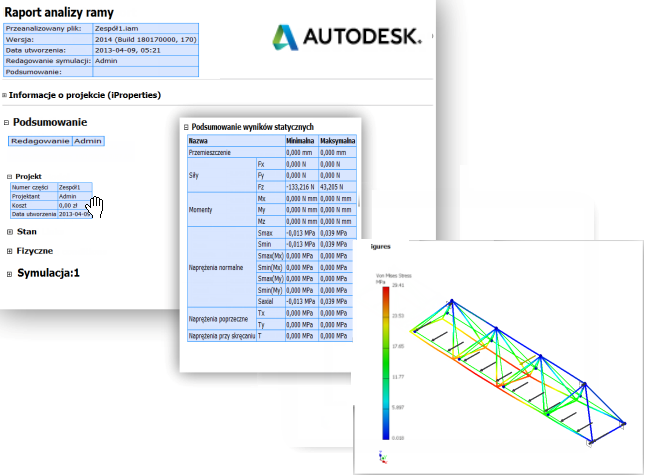Click 'Redagowanie symulacji:' label cell
Viewport: 646px width, 476px height.
point(48,61)
